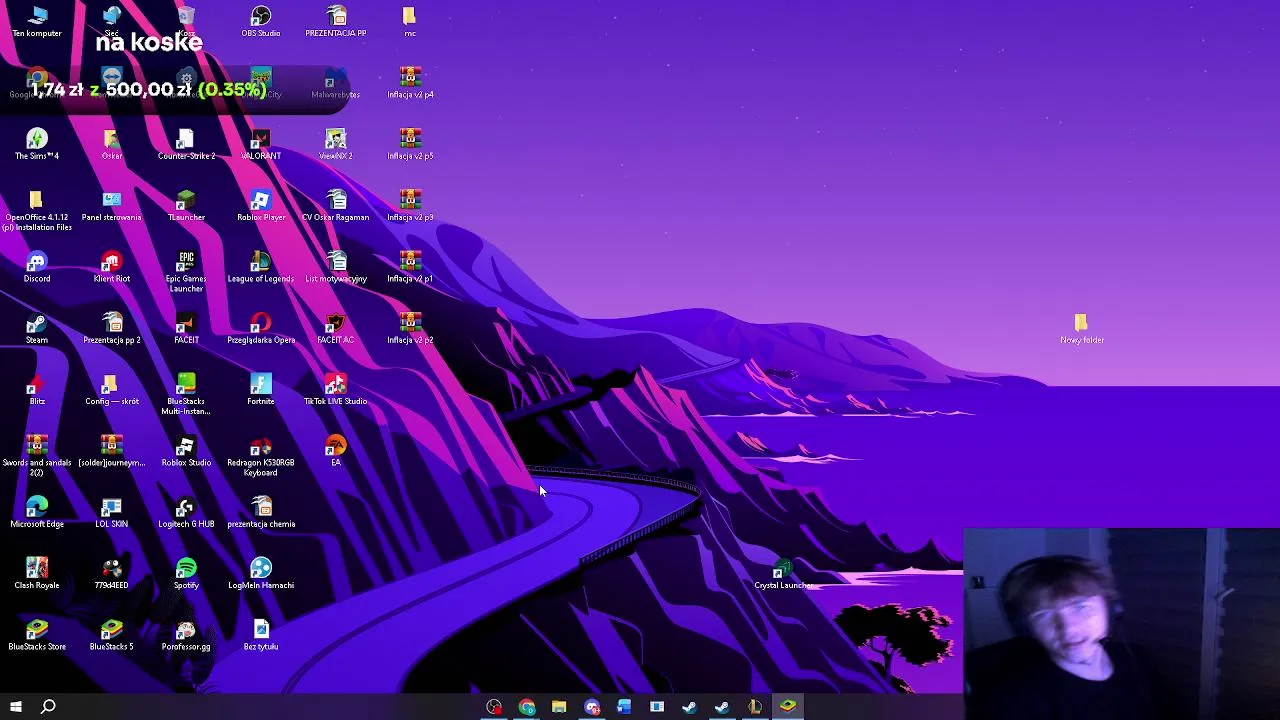Open LOL SKIN shortcut
Image resolution: width=1280 pixels, height=720 pixels.
click(112, 511)
